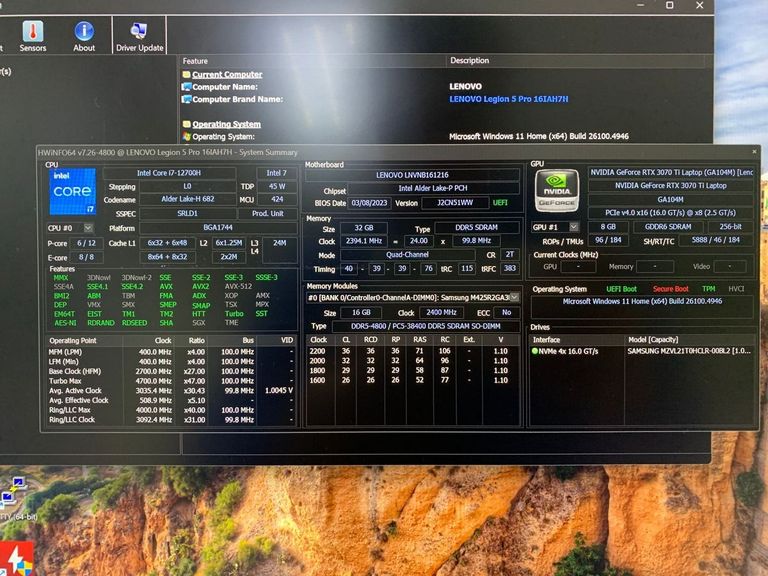Click the Windows 11 Home build text in System Summary
The image size is (768, 576).
(642, 301)
